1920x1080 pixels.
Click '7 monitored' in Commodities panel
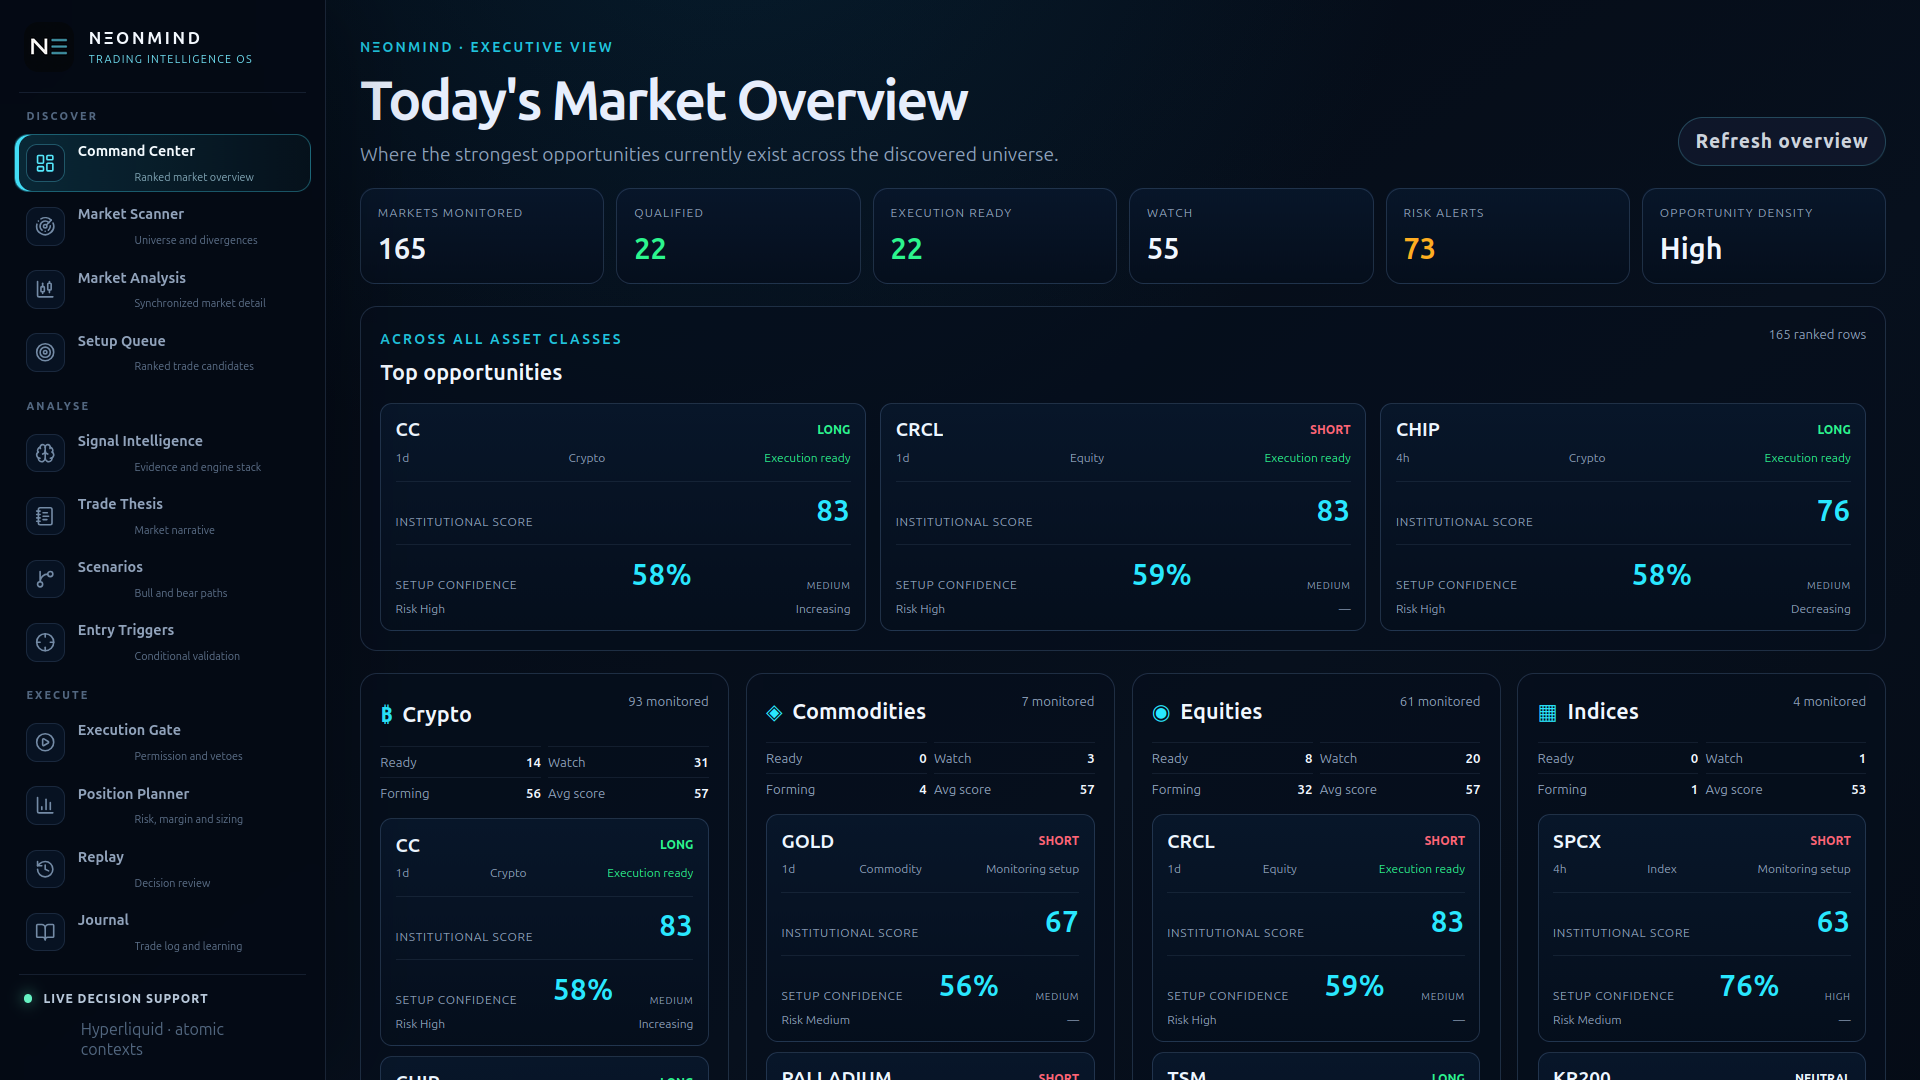coord(1057,701)
